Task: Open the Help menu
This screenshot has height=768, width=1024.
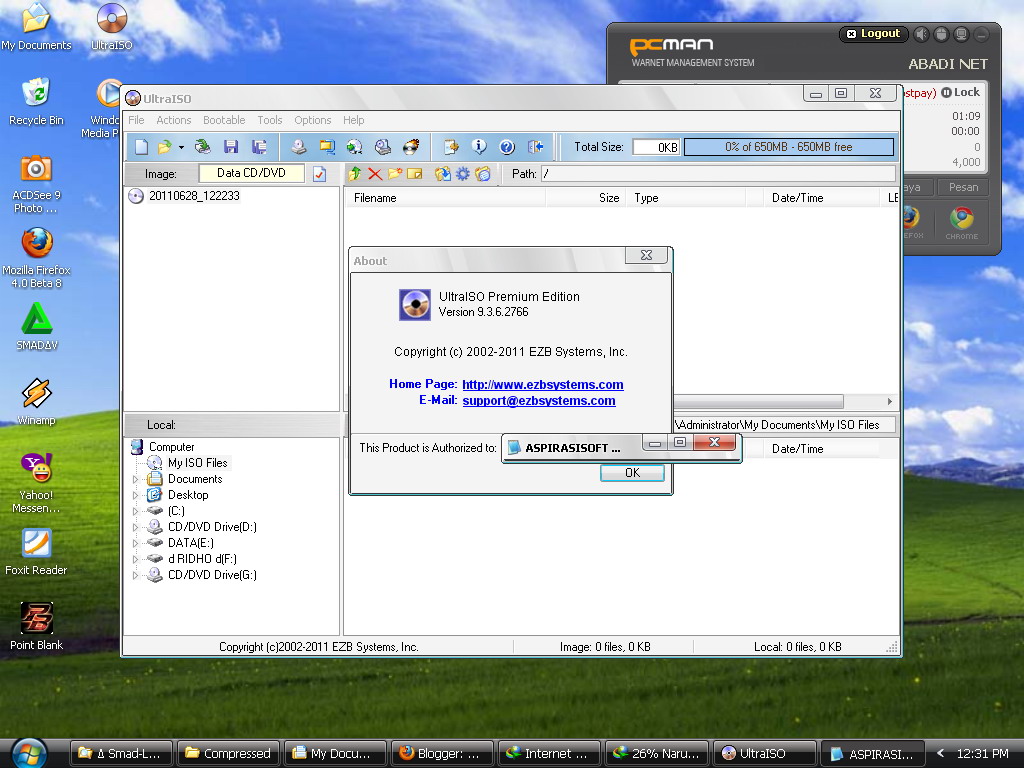Action: point(353,120)
